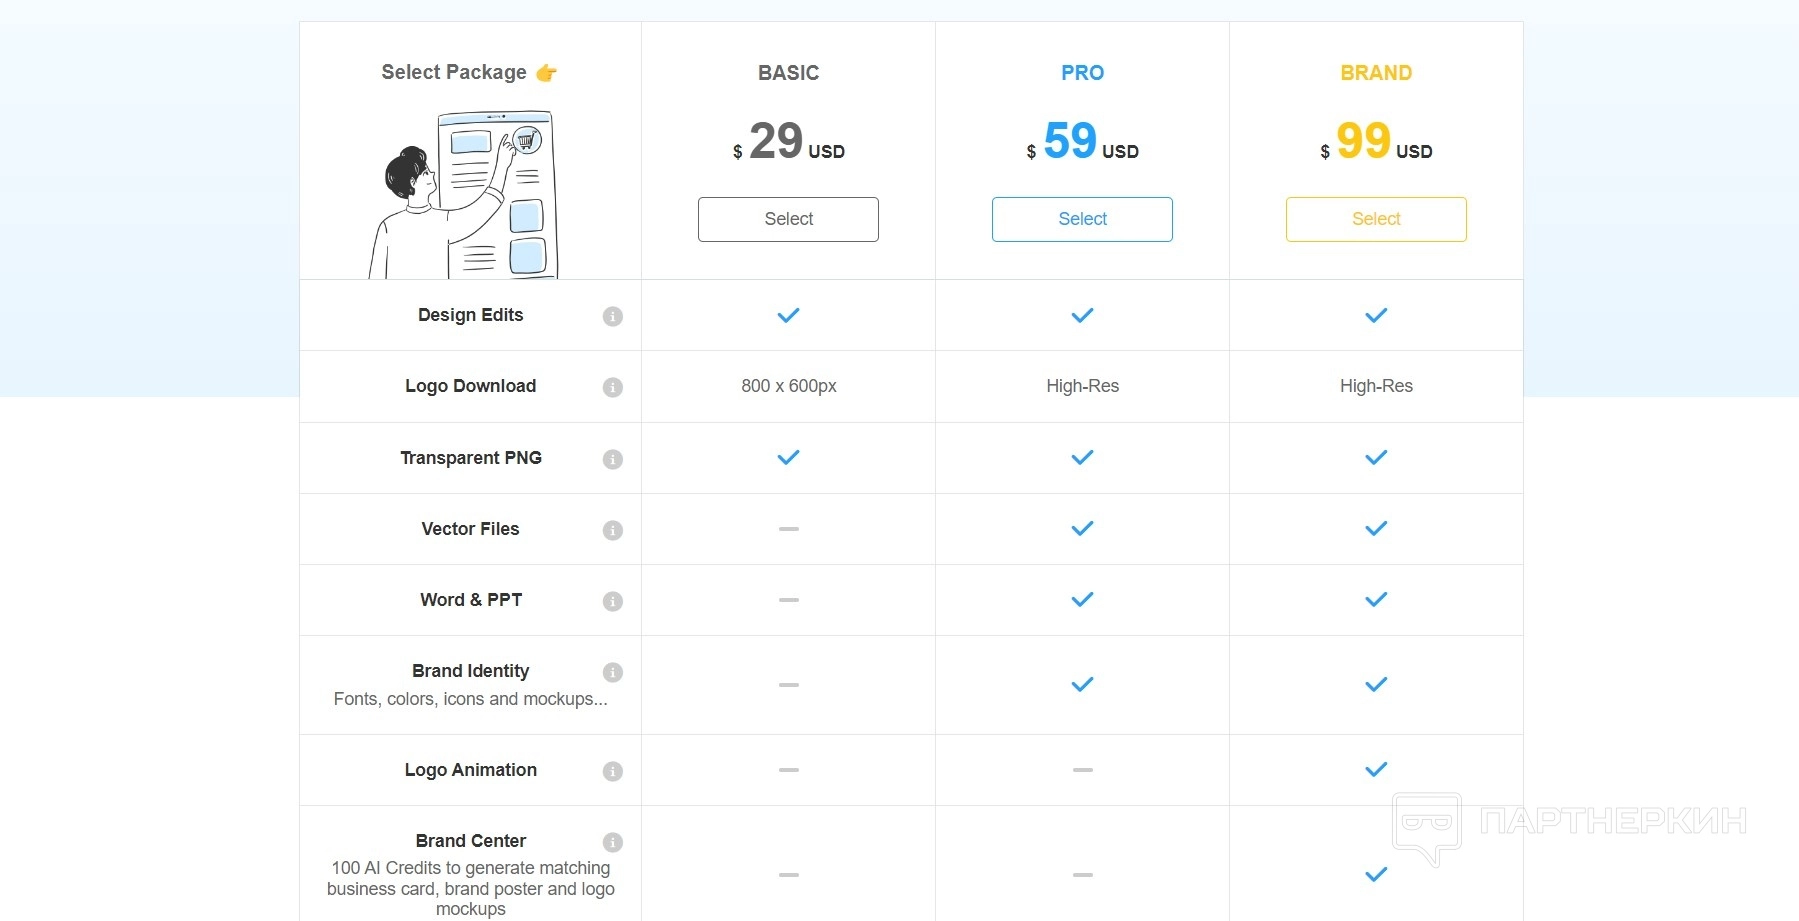Click the BRAND plan heading

(1376, 73)
